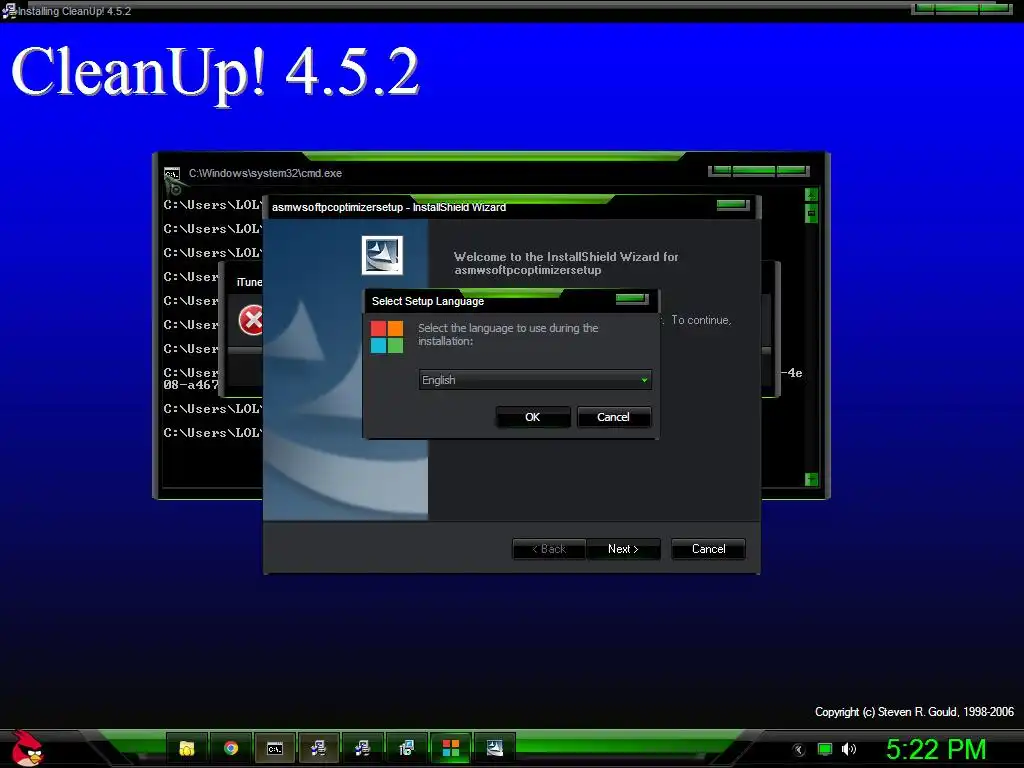Click the Select Setup Language title bar

[511, 300]
